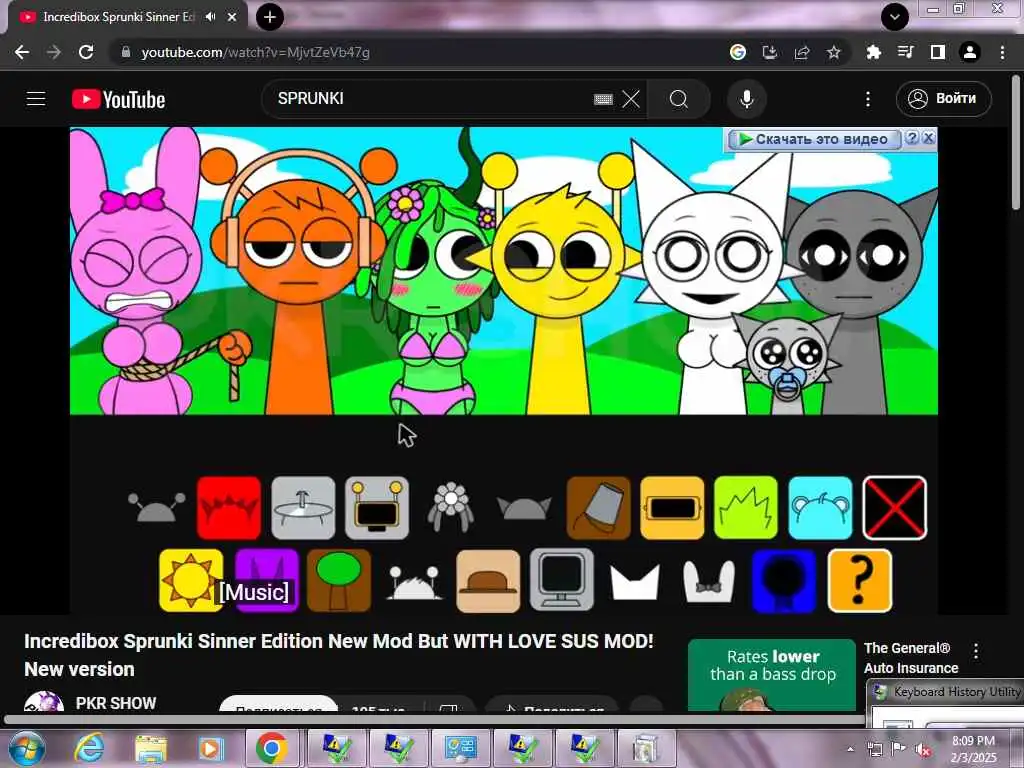The height and width of the screenshot is (768, 1024).
Task: Select the cyan bear character icon
Action: click(x=820, y=508)
